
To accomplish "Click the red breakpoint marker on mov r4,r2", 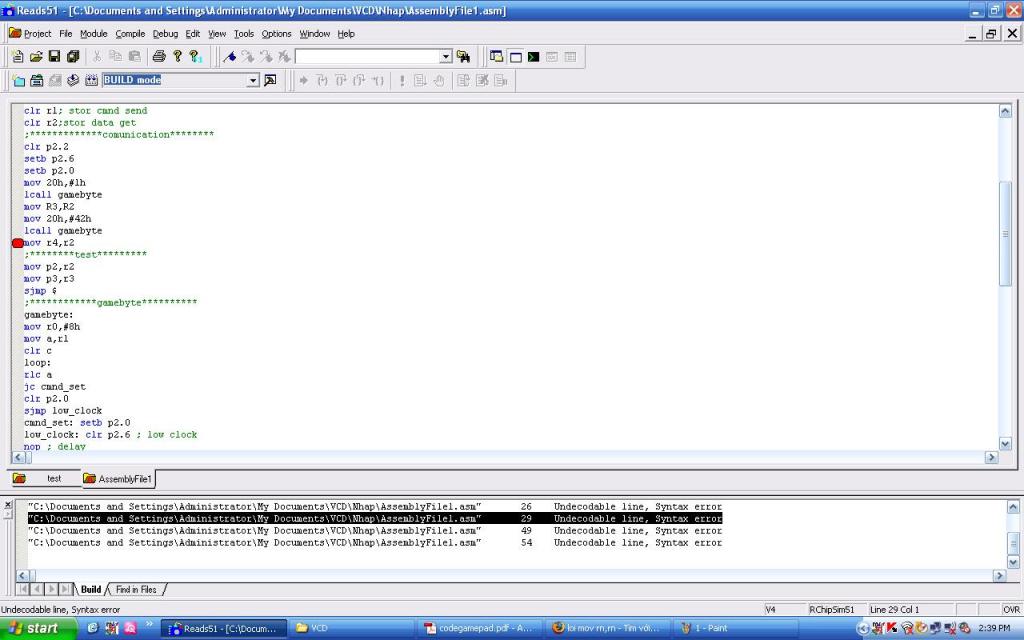I will click(x=18, y=243).
